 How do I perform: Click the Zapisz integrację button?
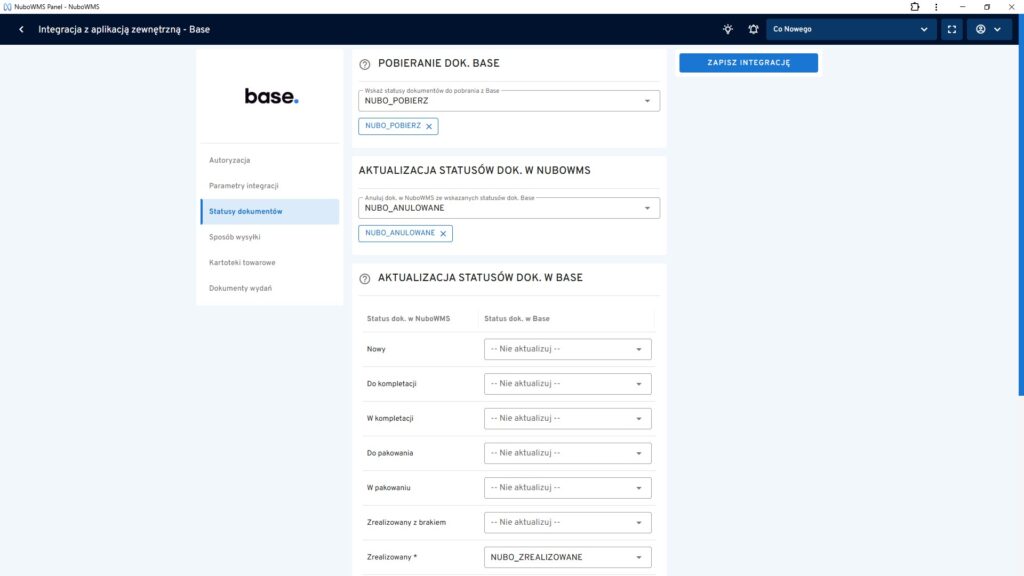(748, 62)
